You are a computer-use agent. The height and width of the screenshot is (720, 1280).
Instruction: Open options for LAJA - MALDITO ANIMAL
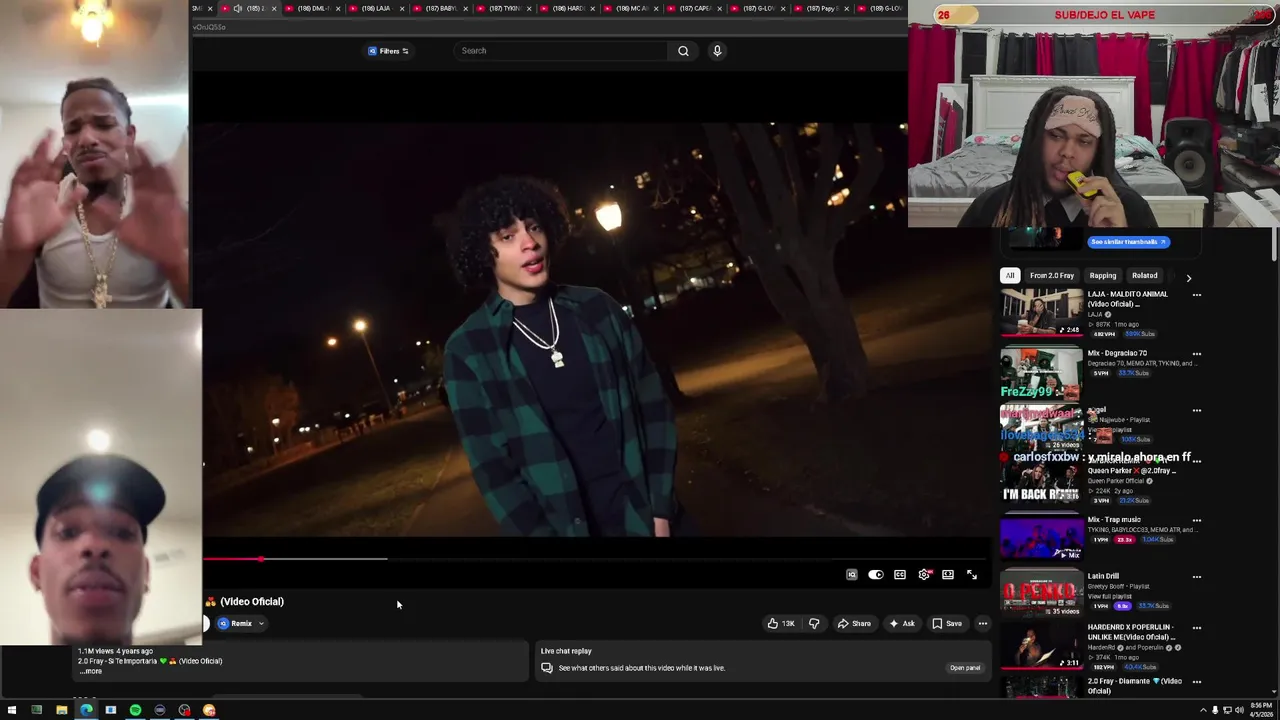(x=1196, y=295)
